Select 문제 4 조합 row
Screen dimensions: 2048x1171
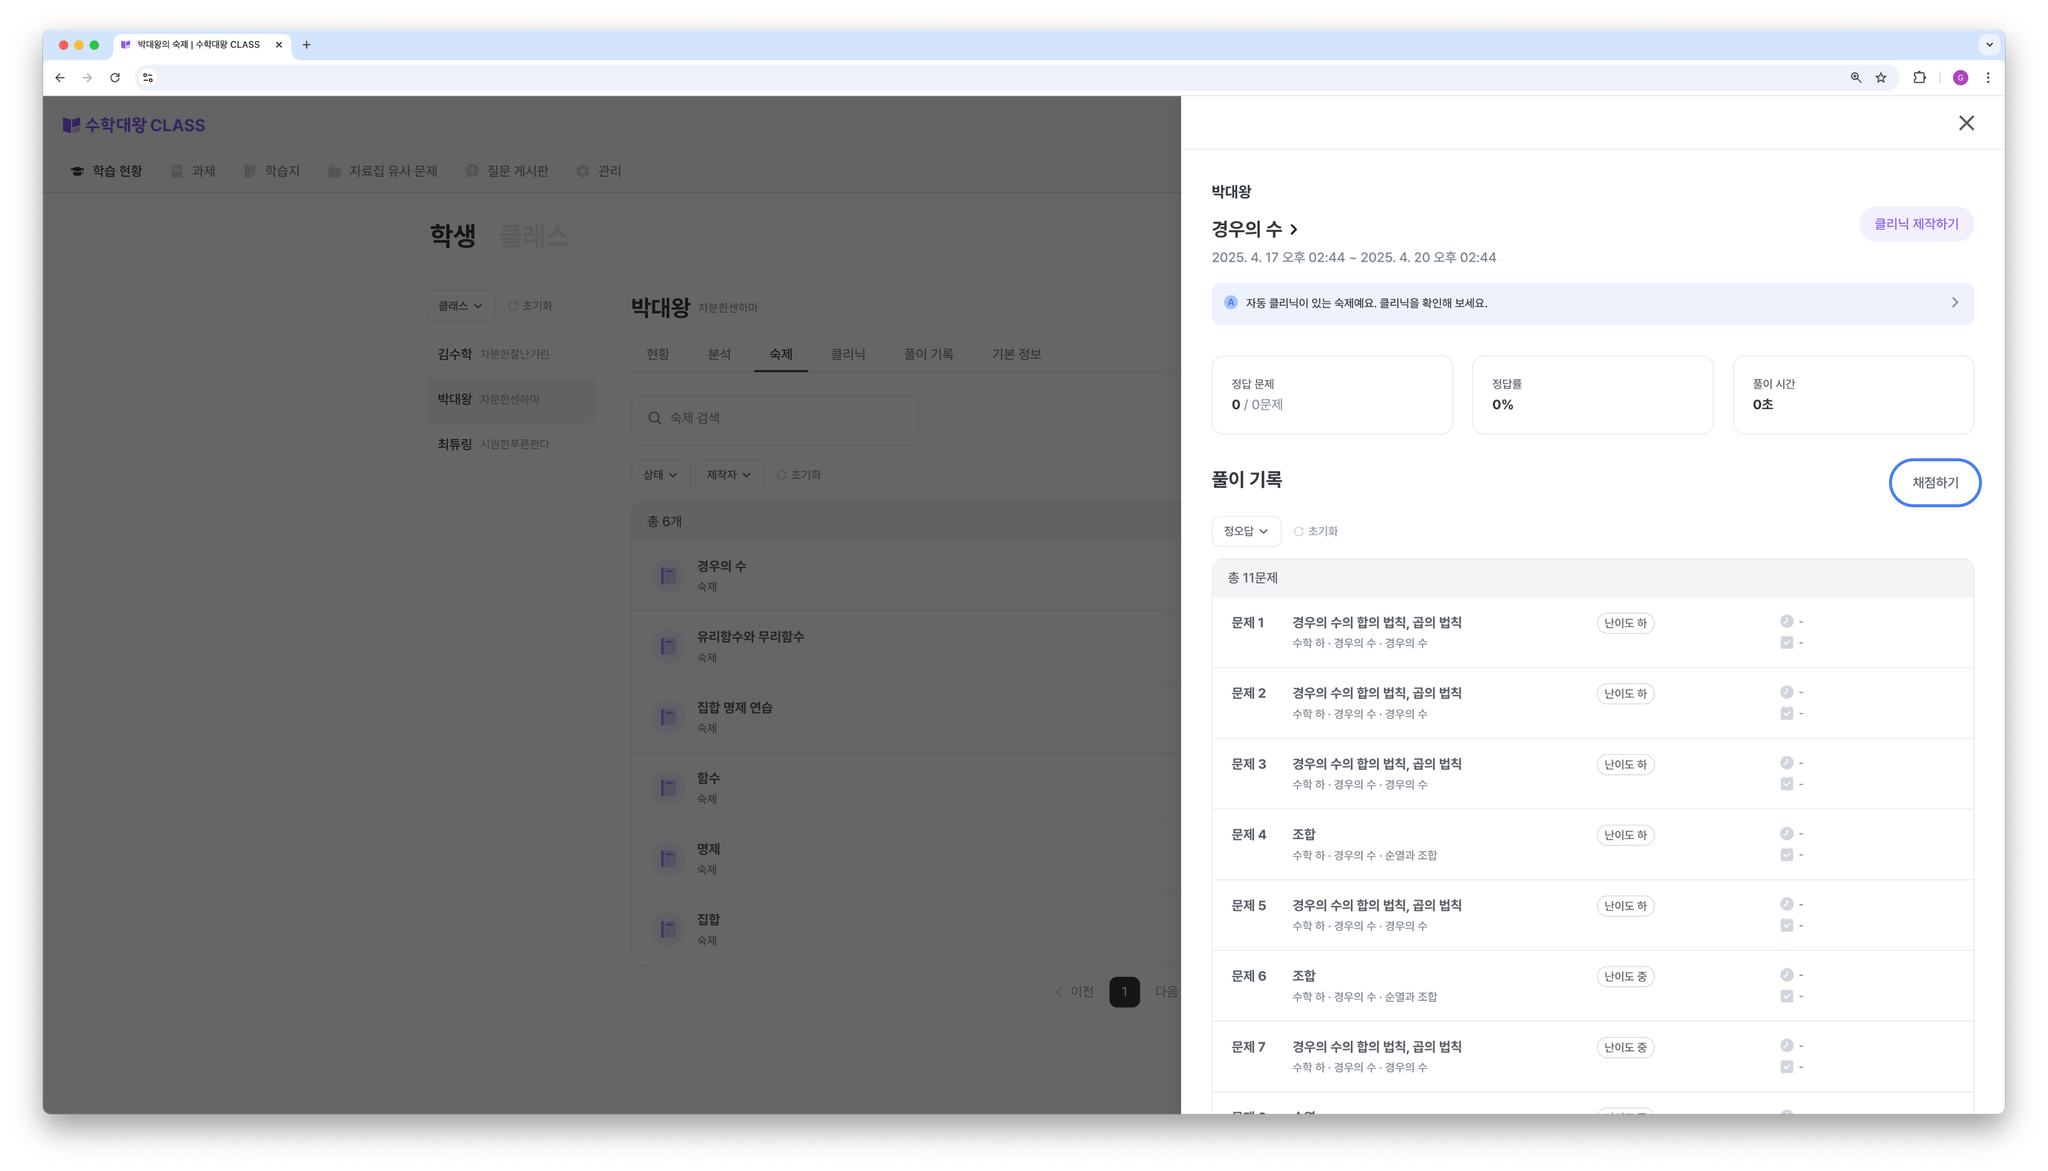coord(1592,845)
